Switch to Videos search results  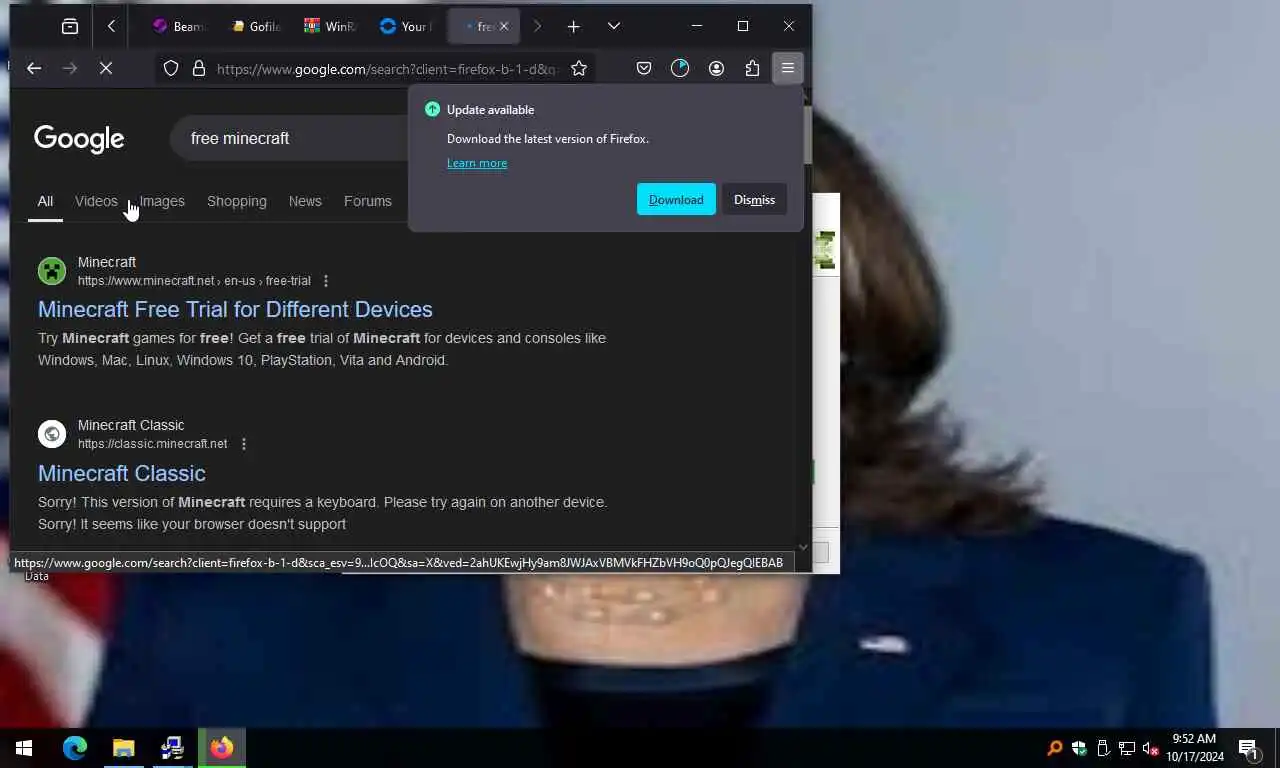coord(96,201)
